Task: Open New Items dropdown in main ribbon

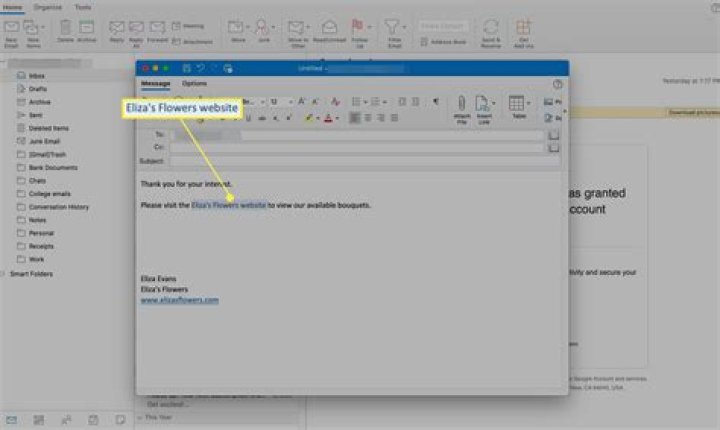Action: click(43, 27)
